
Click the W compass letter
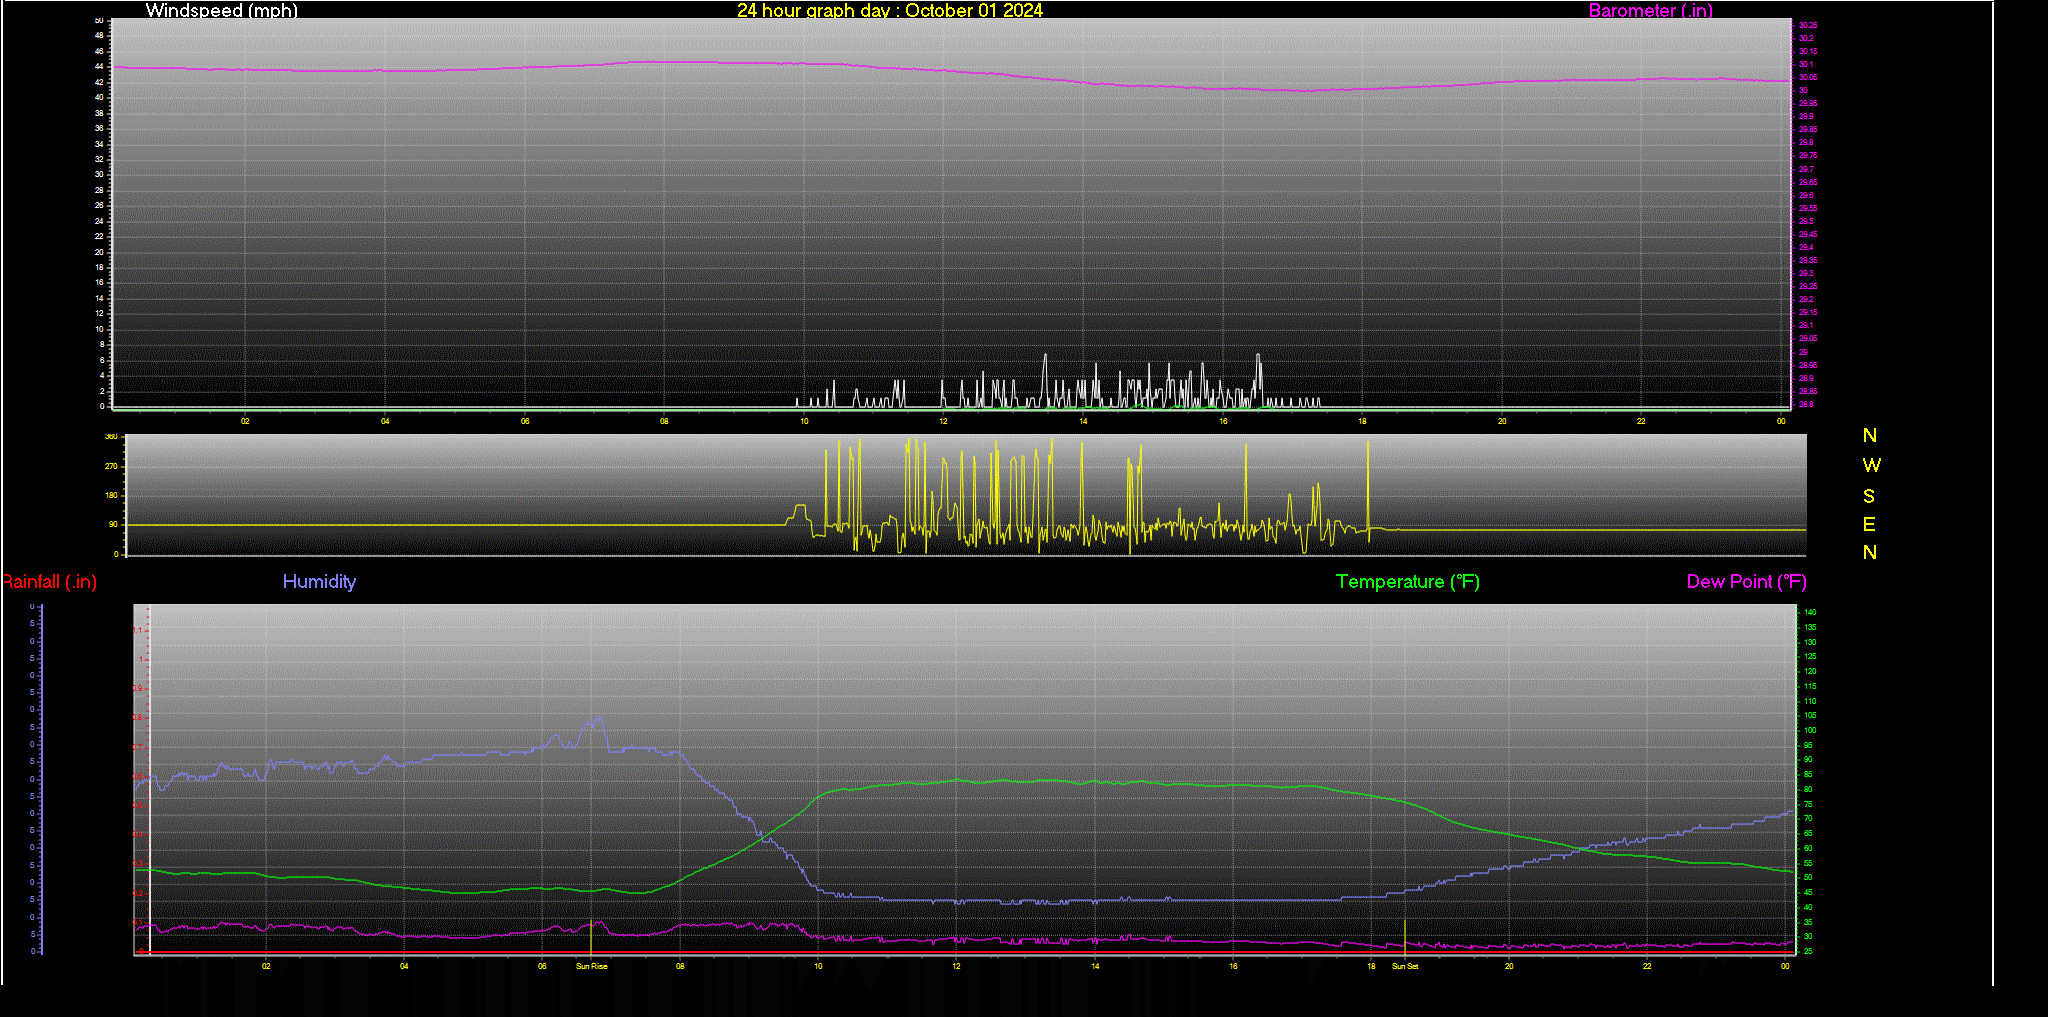[1871, 465]
